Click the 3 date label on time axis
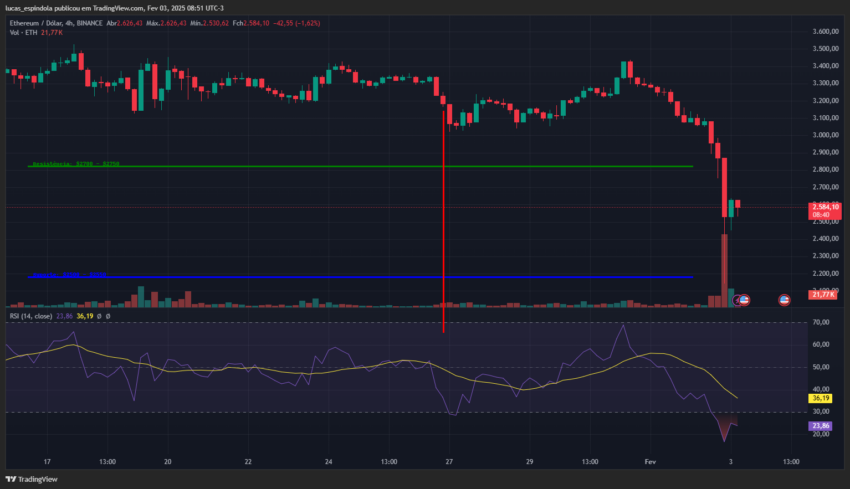Viewport: 850px width, 489px height. tap(731, 462)
